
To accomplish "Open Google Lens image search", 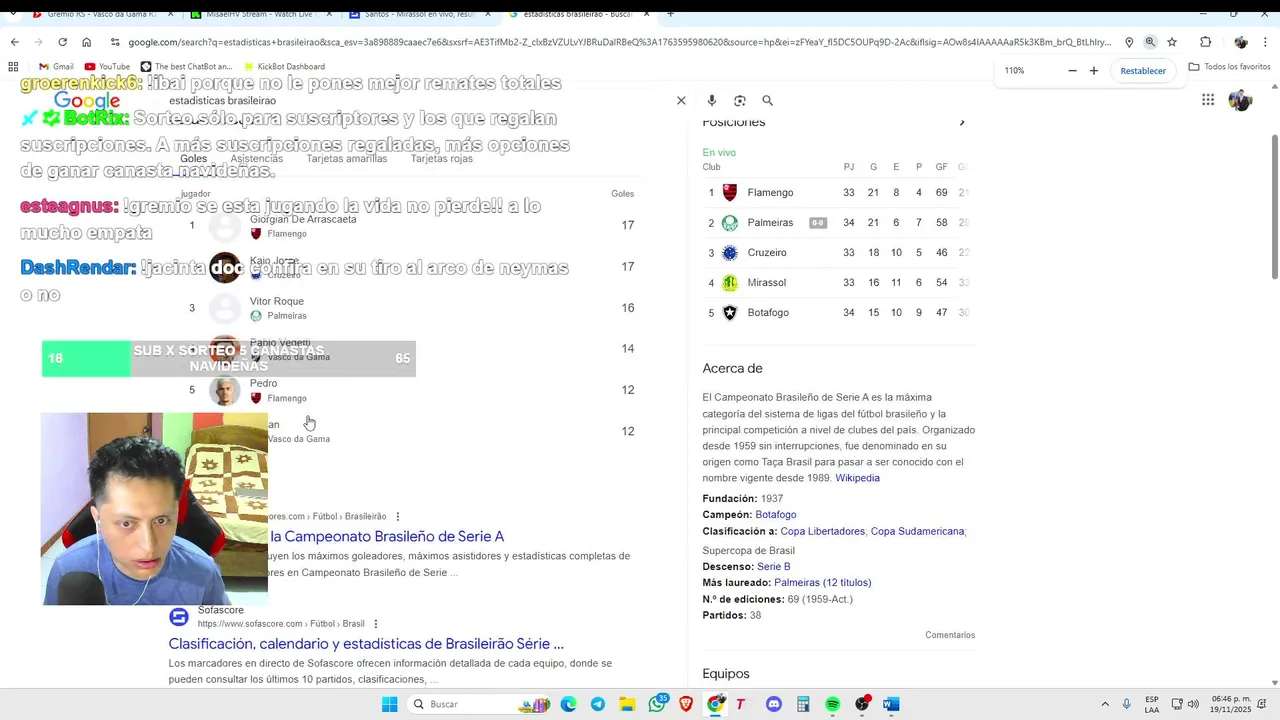I will point(740,101).
